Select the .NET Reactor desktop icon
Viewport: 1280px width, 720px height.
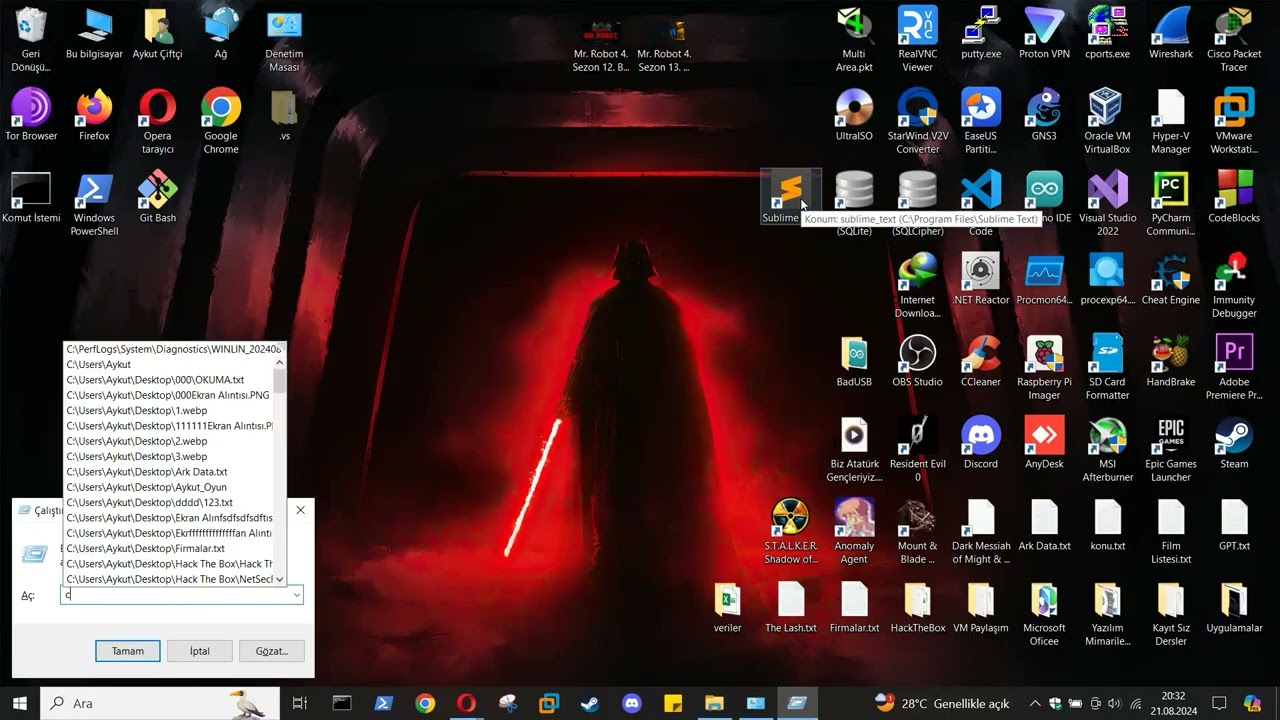(x=981, y=279)
